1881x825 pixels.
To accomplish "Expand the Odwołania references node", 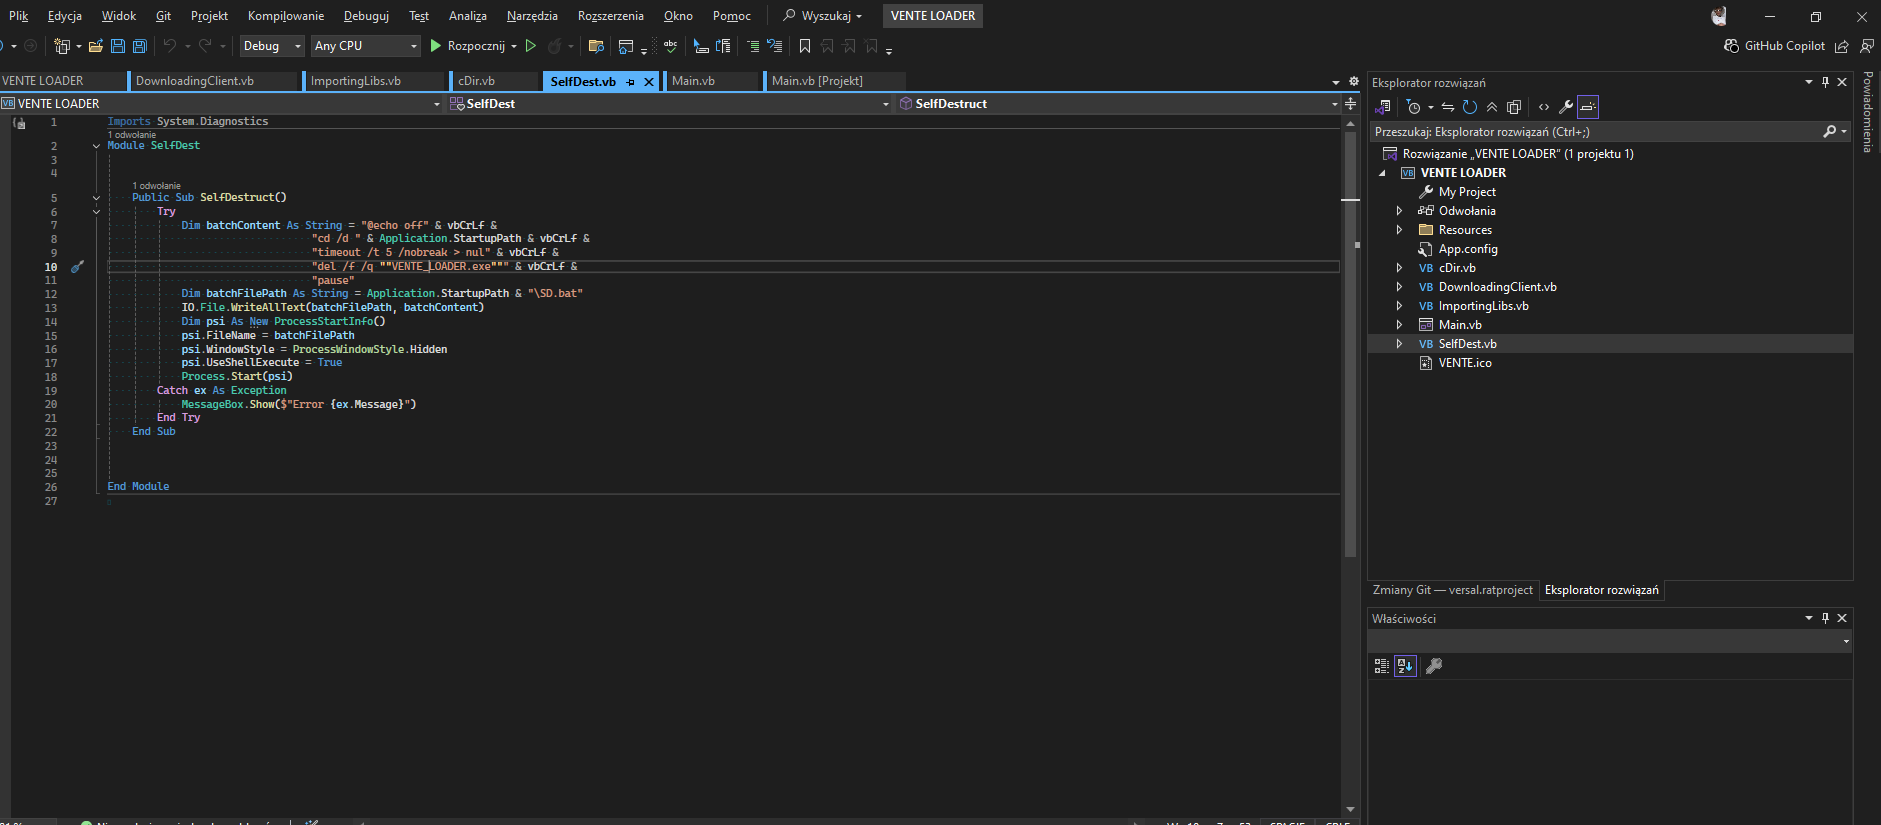I will pos(1399,211).
